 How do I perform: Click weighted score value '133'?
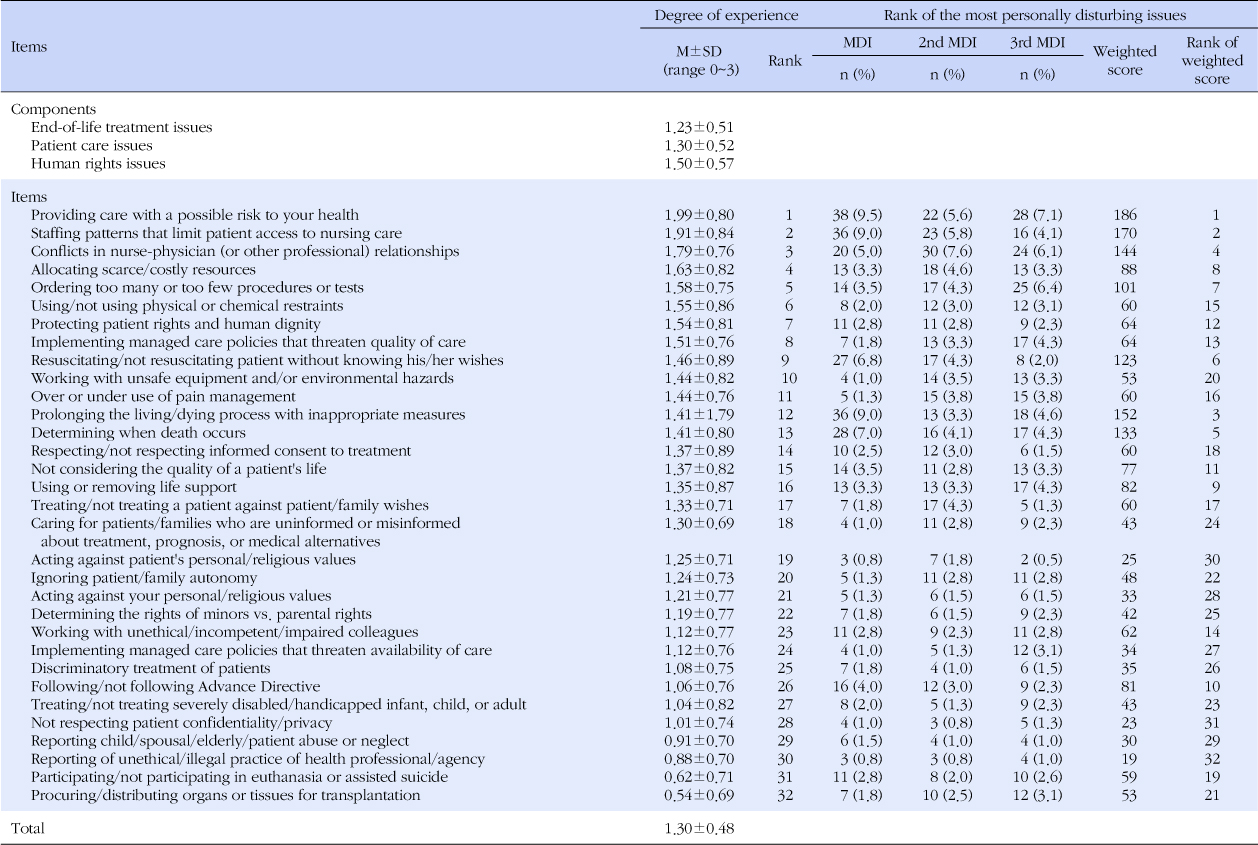[1125, 431]
